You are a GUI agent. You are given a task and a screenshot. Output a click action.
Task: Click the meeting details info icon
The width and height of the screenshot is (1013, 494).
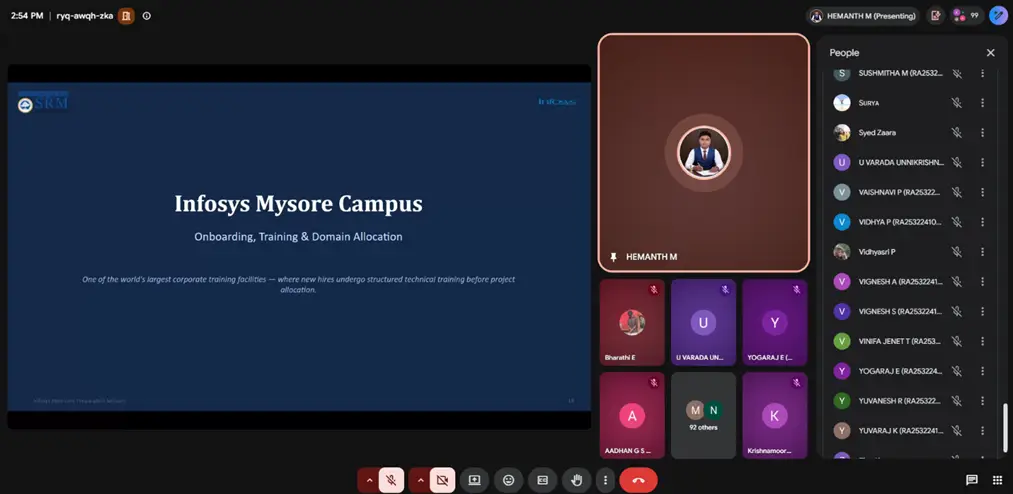pyautogui.click(x=147, y=16)
